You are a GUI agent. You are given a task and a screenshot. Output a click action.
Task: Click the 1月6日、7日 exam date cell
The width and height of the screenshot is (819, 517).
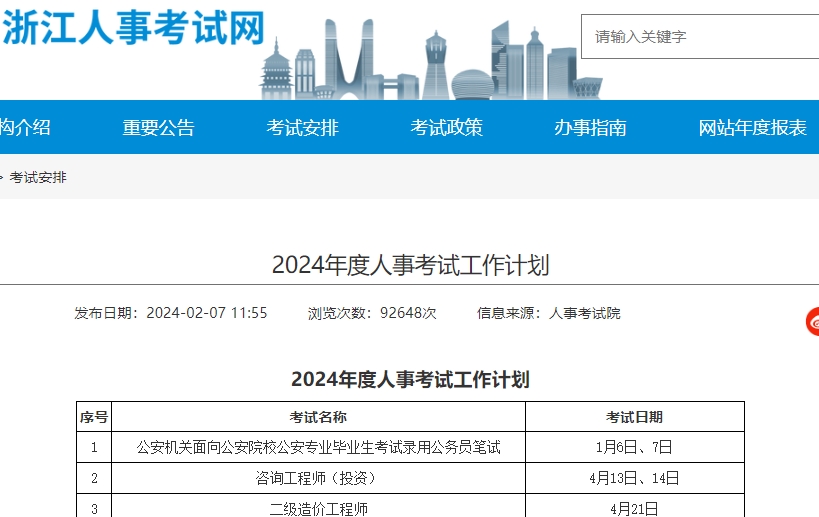click(x=634, y=447)
